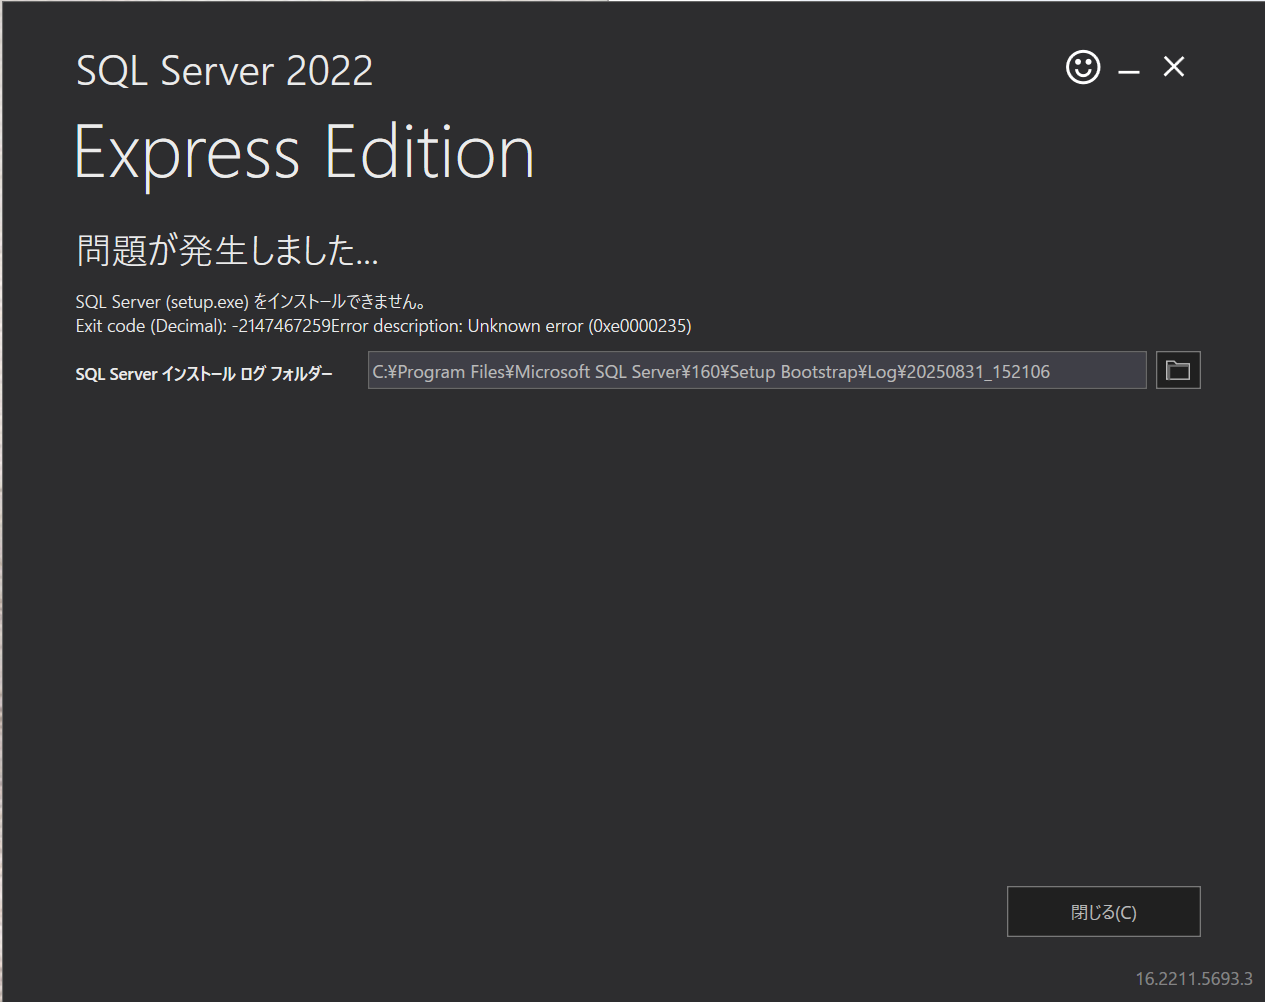Viewport: 1265px width, 1002px height.
Task: Click the 'Exit code (Decimal)' error line
Action: pos(383,326)
